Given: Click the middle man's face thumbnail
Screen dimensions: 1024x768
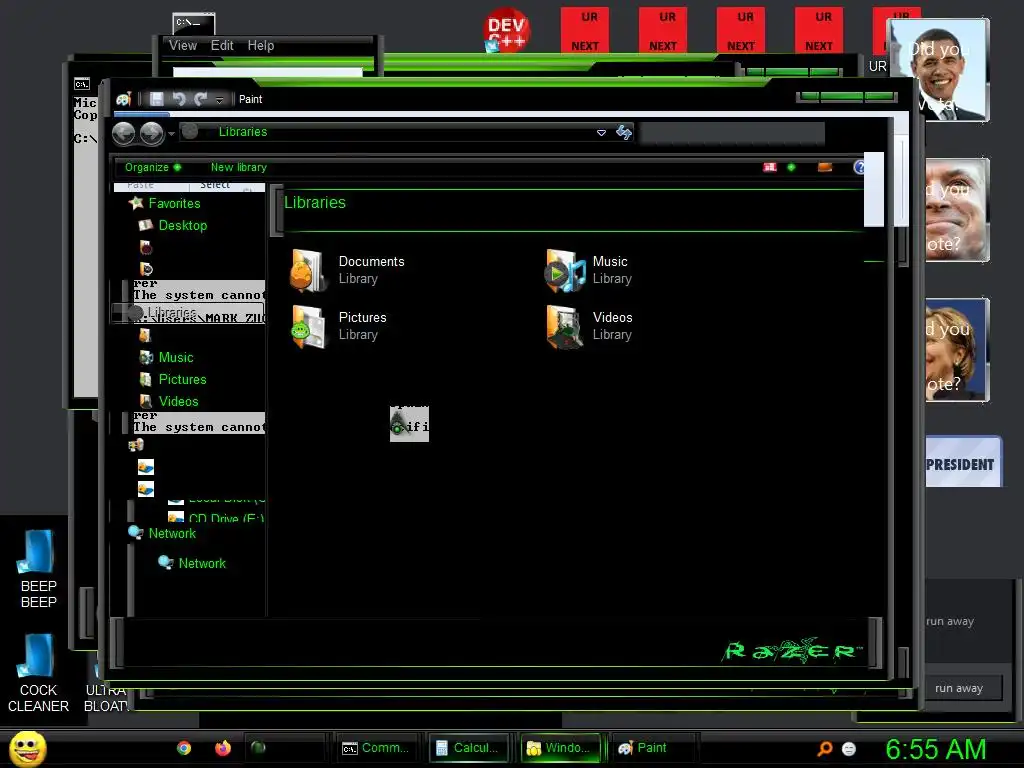Looking at the screenshot, I should (x=957, y=210).
